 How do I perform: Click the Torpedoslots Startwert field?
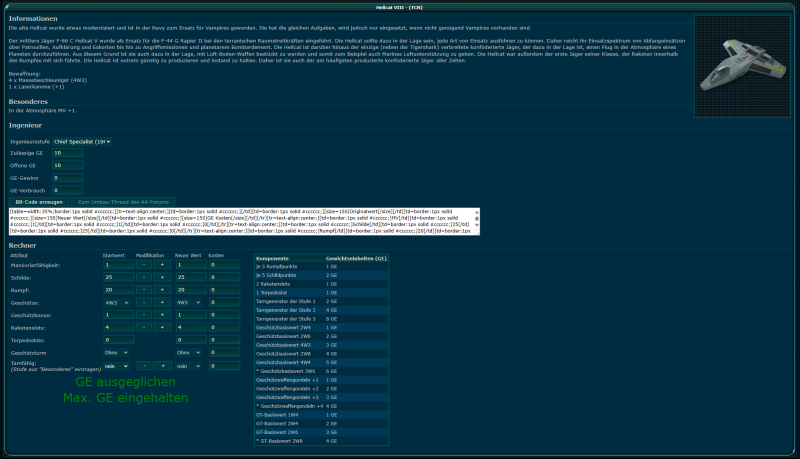[117, 340]
